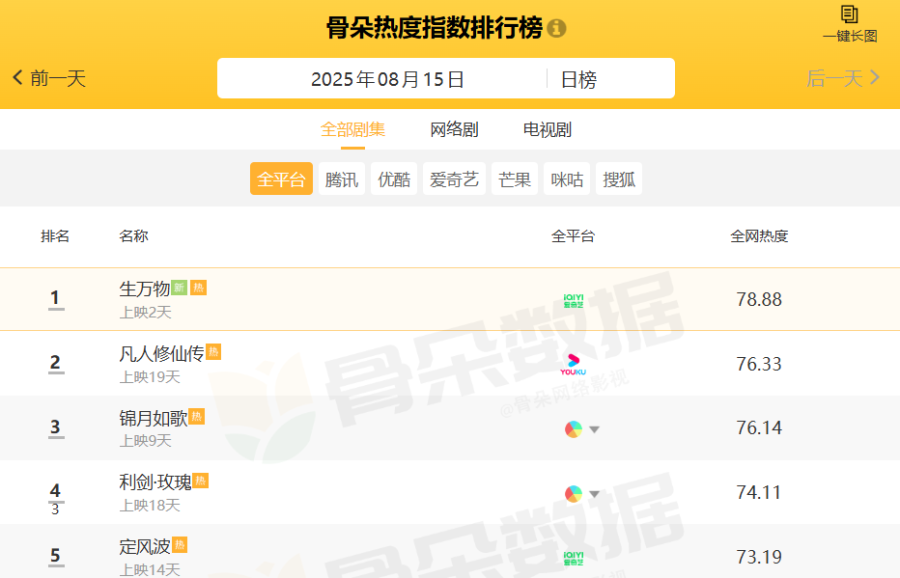Click the iQIYI logo for 生万物
This screenshot has height=578, width=900.
(573, 301)
